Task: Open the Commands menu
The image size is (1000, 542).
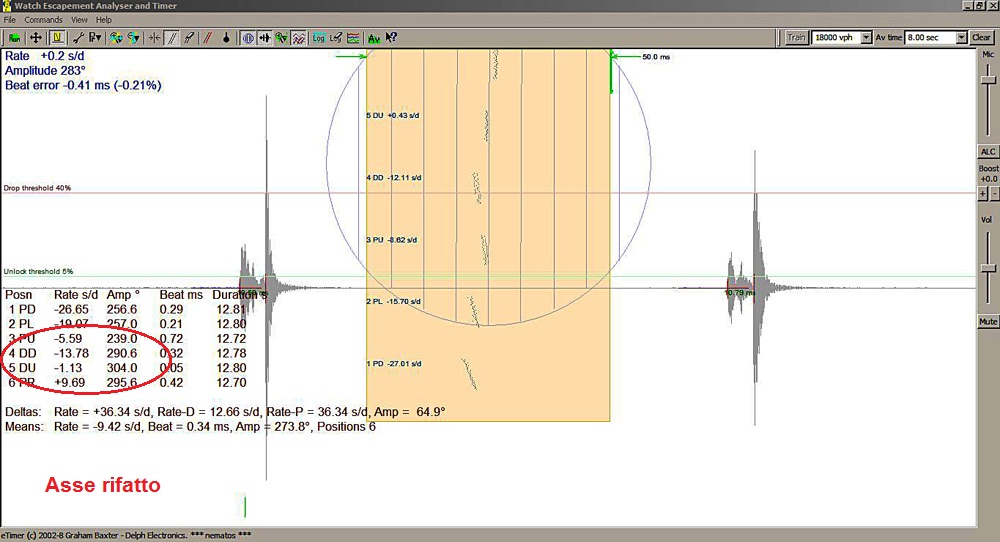Action: pyautogui.click(x=43, y=20)
